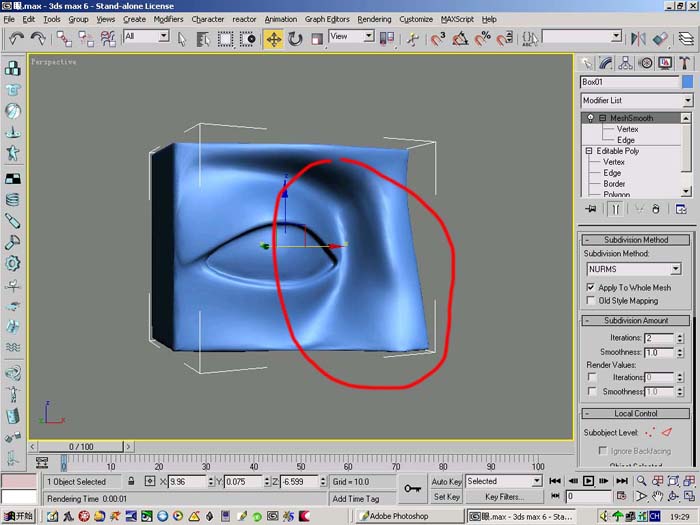Image resolution: width=700 pixels, height=525 pixels.
Task: Choose the Select Object arrow tool
Action: (182, 39)
